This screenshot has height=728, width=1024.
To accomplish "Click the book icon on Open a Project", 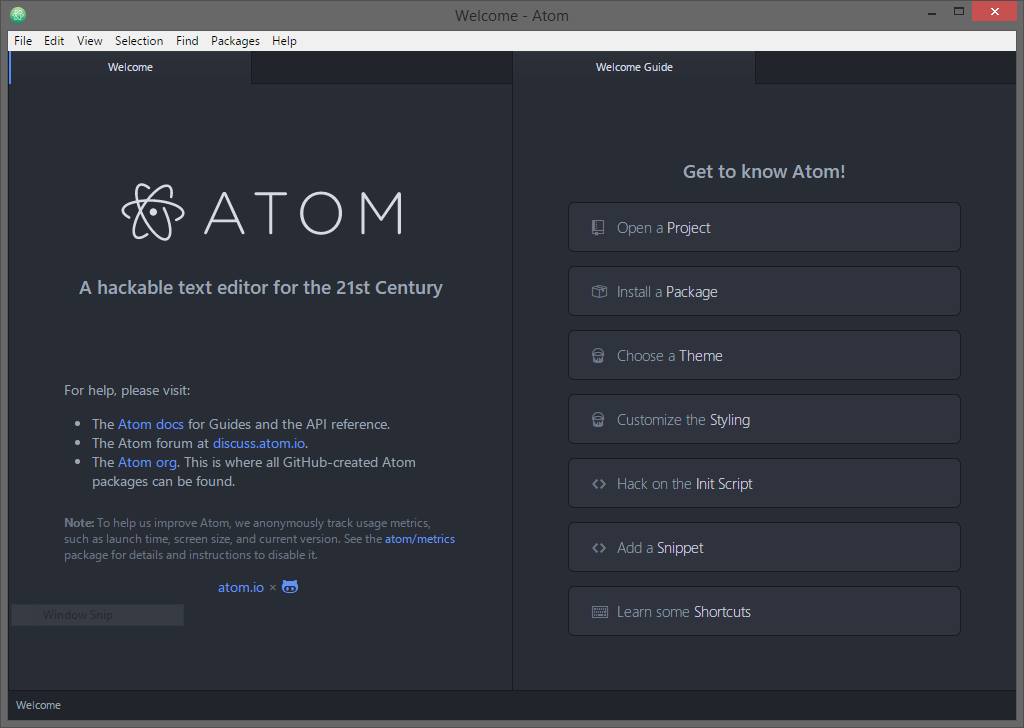I will [598, 227].
